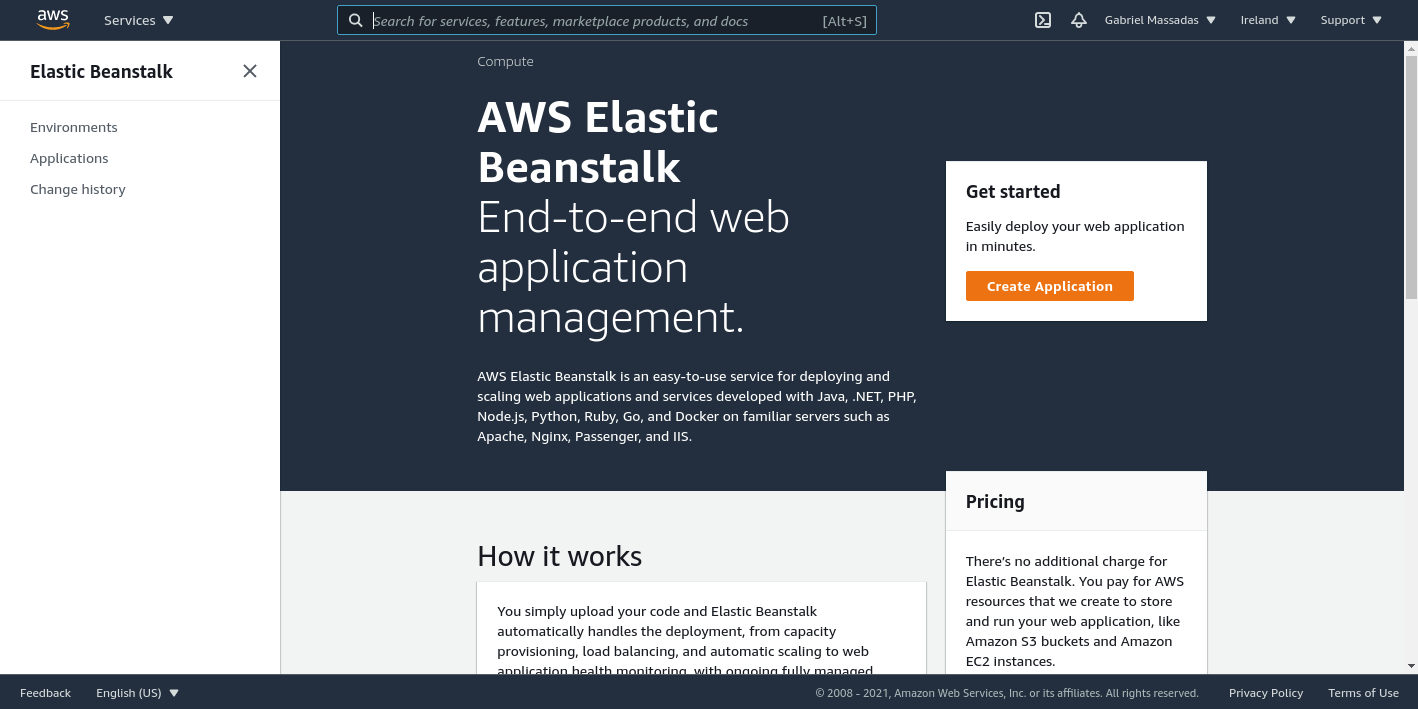Open Applications from the sidebar
The width and height of the screenshot is (1418, 709).
[69, 158]
